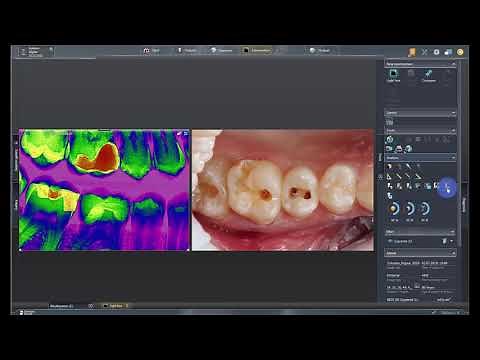Click the small icon beside the patient box top left
480x360 pixels.
[x=51, y=49]
